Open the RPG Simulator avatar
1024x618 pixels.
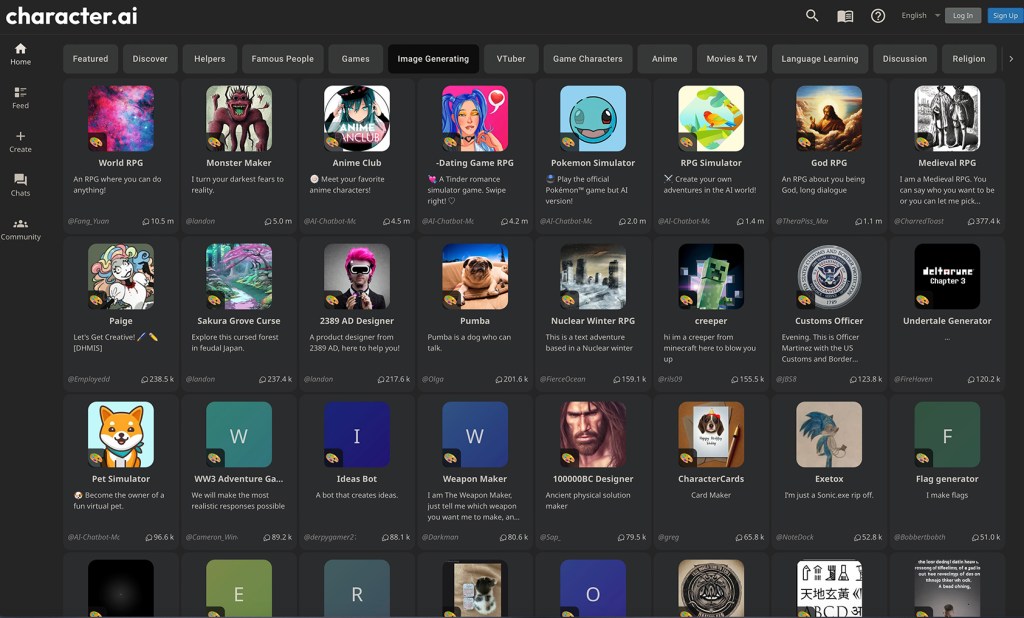coord(711,118)
